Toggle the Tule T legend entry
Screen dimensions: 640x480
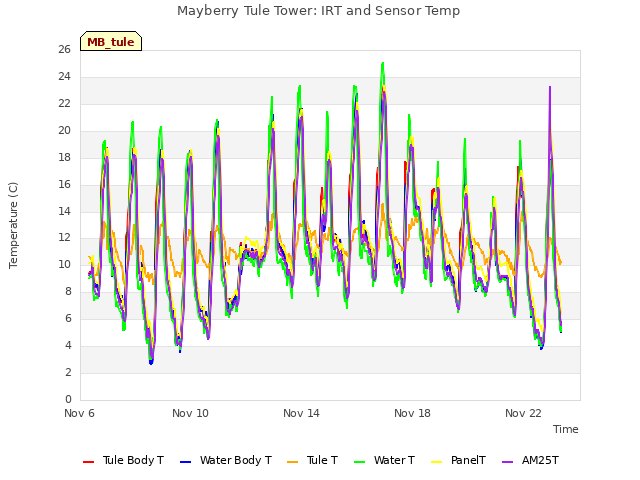click(x=313, y=460)
